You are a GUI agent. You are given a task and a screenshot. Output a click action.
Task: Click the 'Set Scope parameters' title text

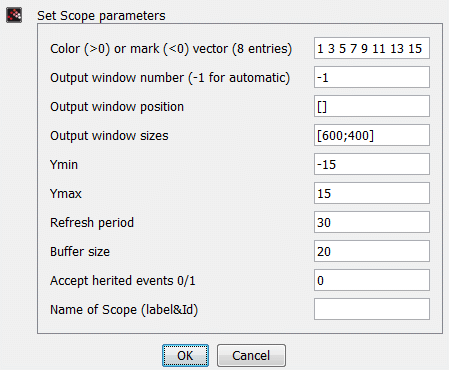coord(101,16)
